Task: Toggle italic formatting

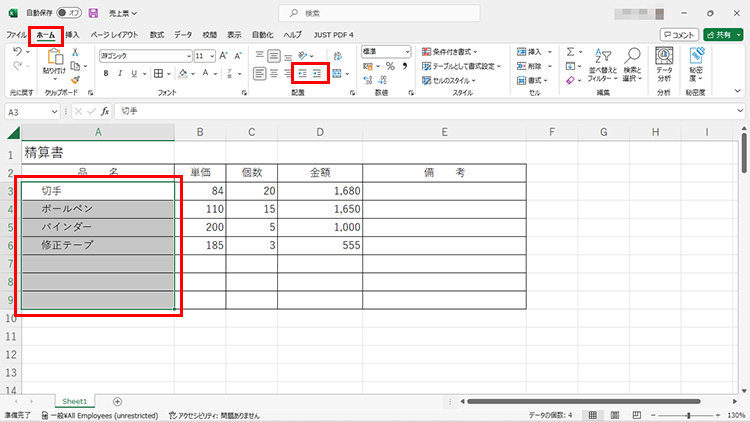Action: (x=119, y=73)
